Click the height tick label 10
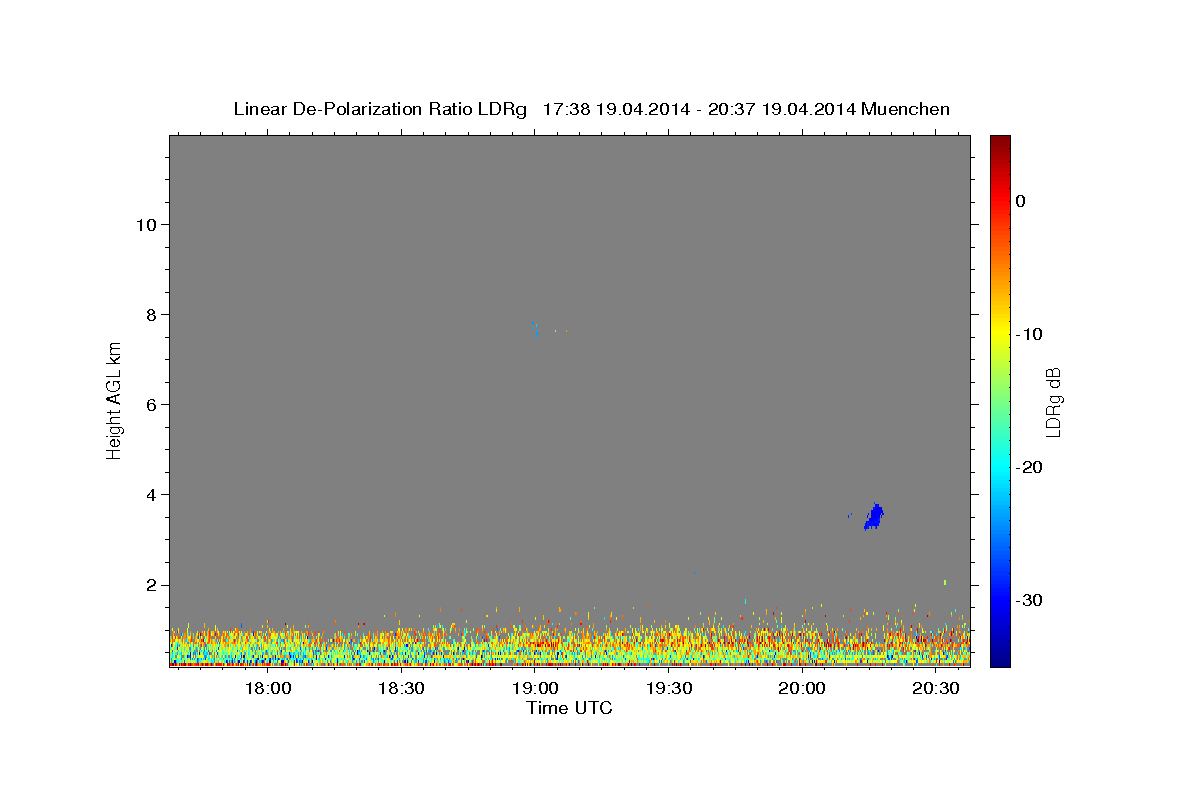 point(148,224)
